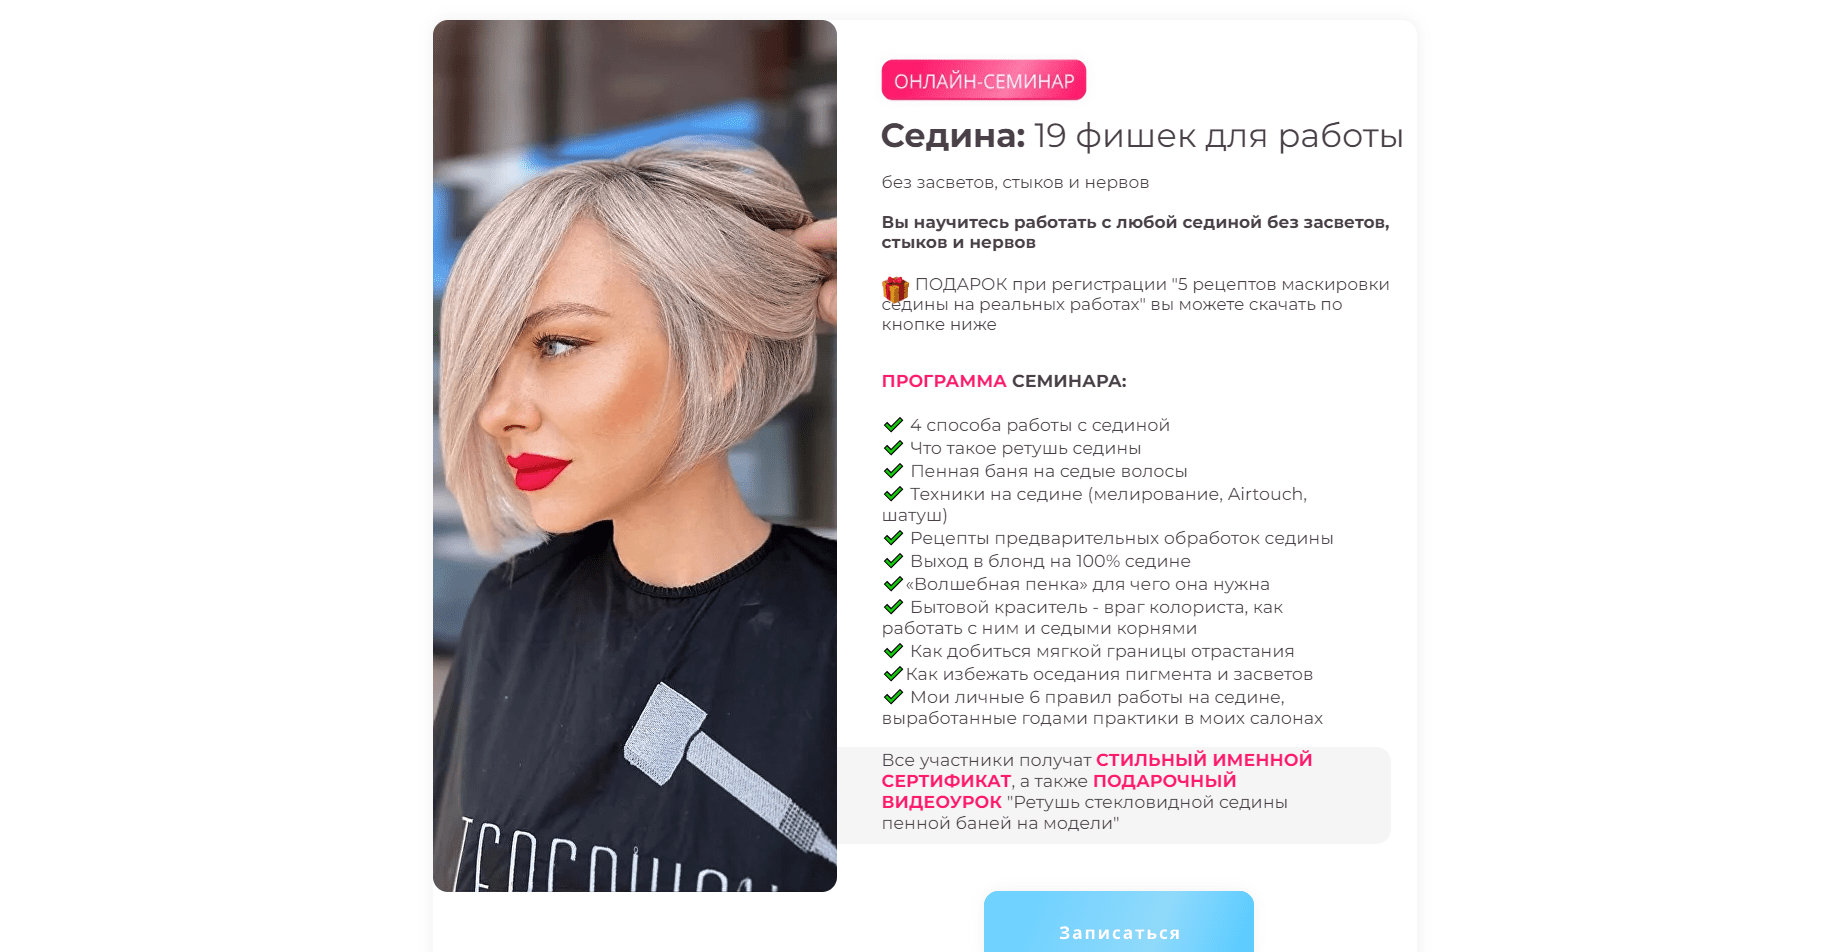The image size is (1831, 952).
Task: Click the checkmark beside Как избежать оседания пигмента
Action: coord(893,674)
